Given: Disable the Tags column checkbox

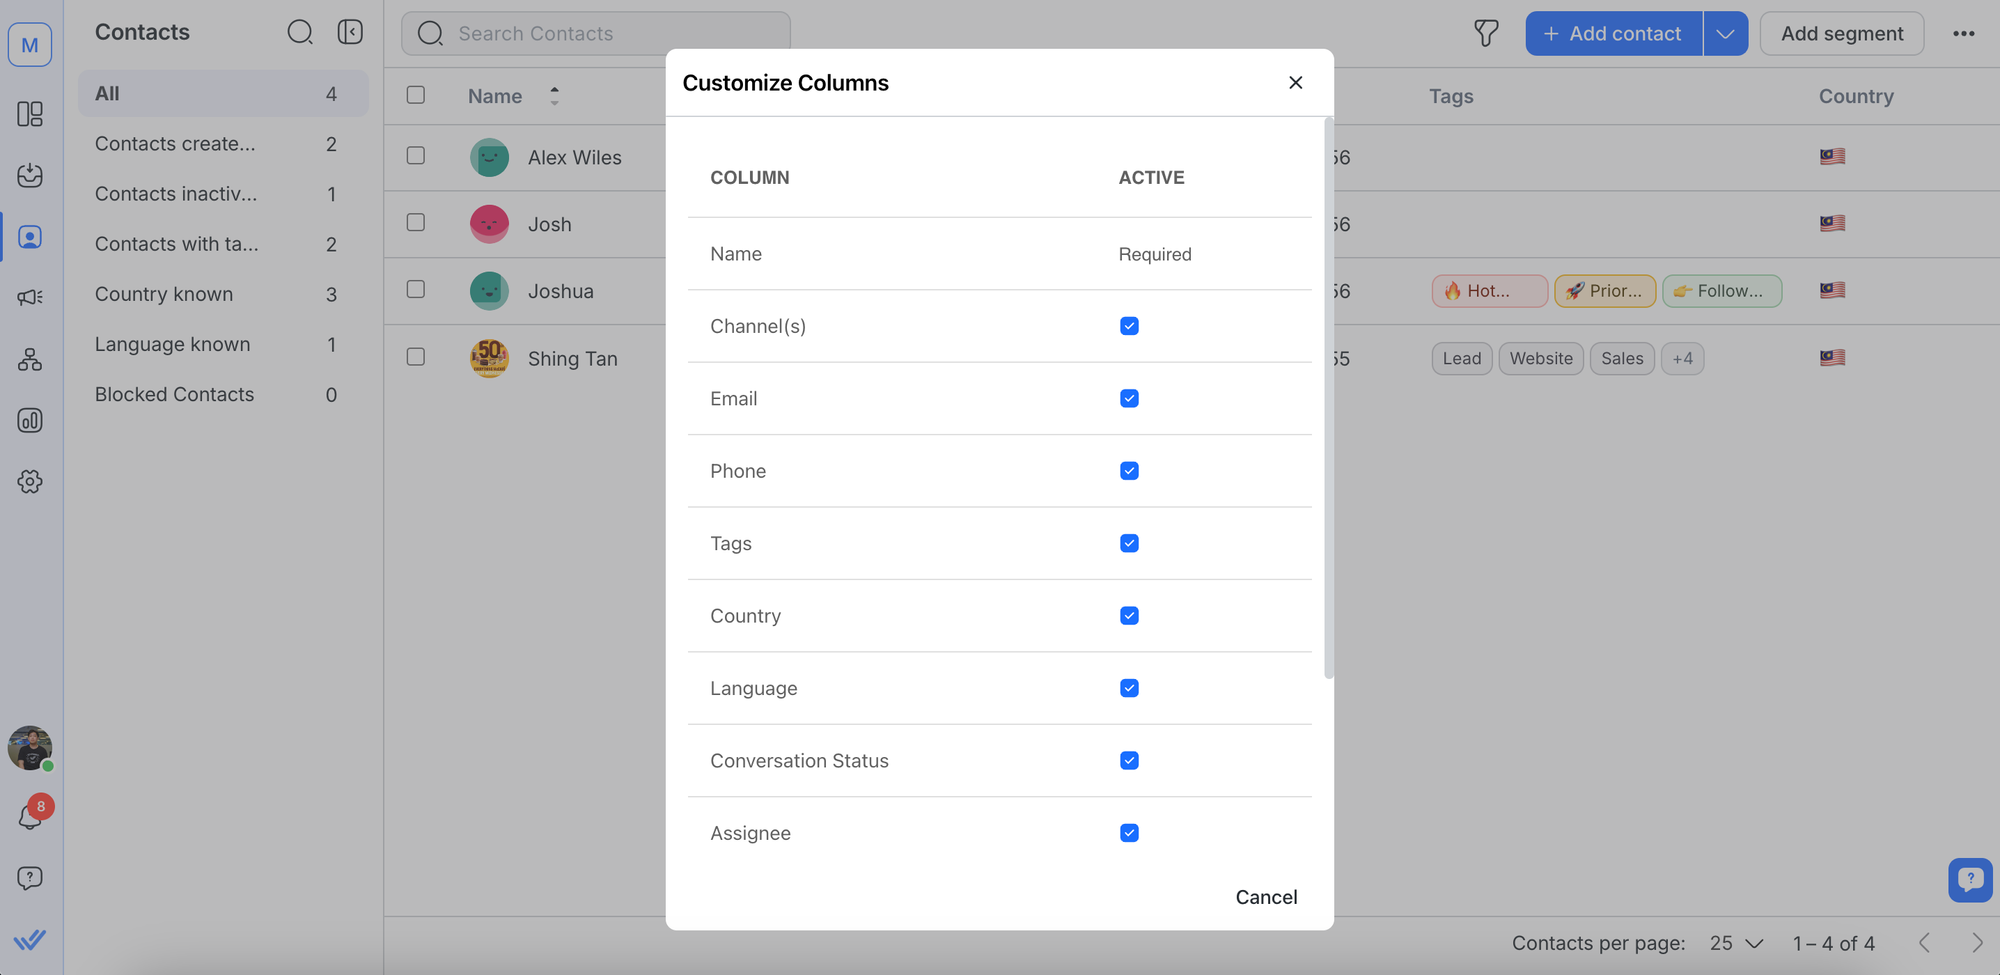Looking at the screenshot, I should point(1129,544).
